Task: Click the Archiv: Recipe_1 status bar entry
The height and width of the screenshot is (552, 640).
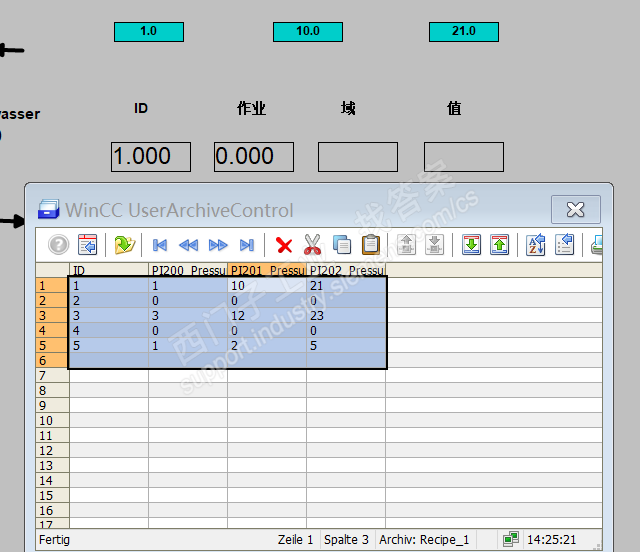Action: pos(424,540)
